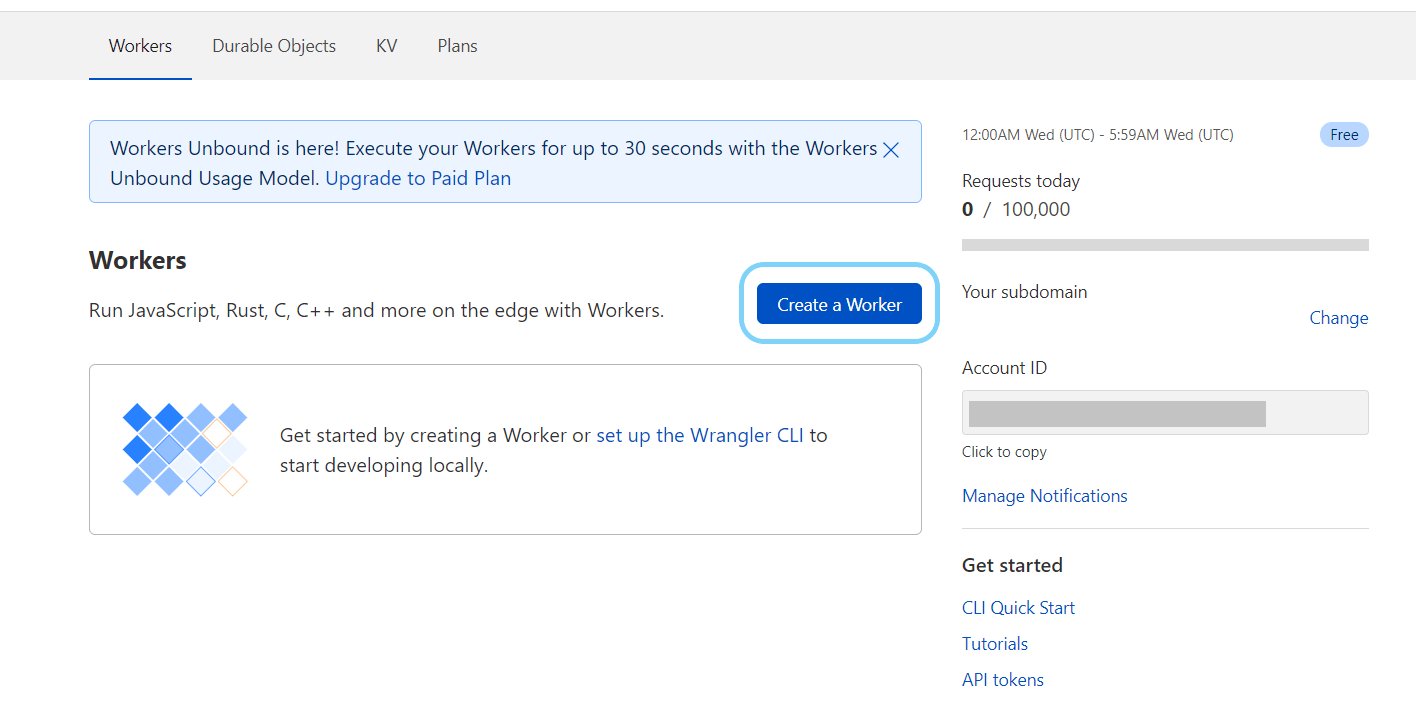Viewport: 1416px width, 709px height.
Task: Click the UTC time range label
Action: [1097, 135]
